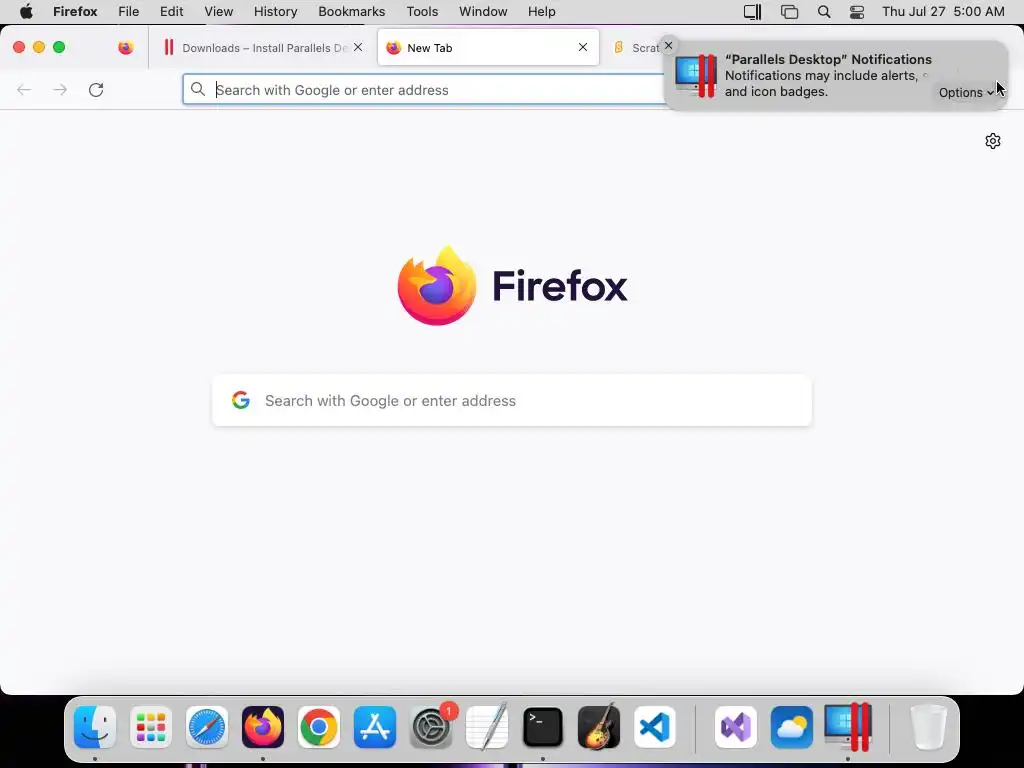Open the Trash from the Dock
This screenshot has height=768, width=1024.
[x=928, y=727]
